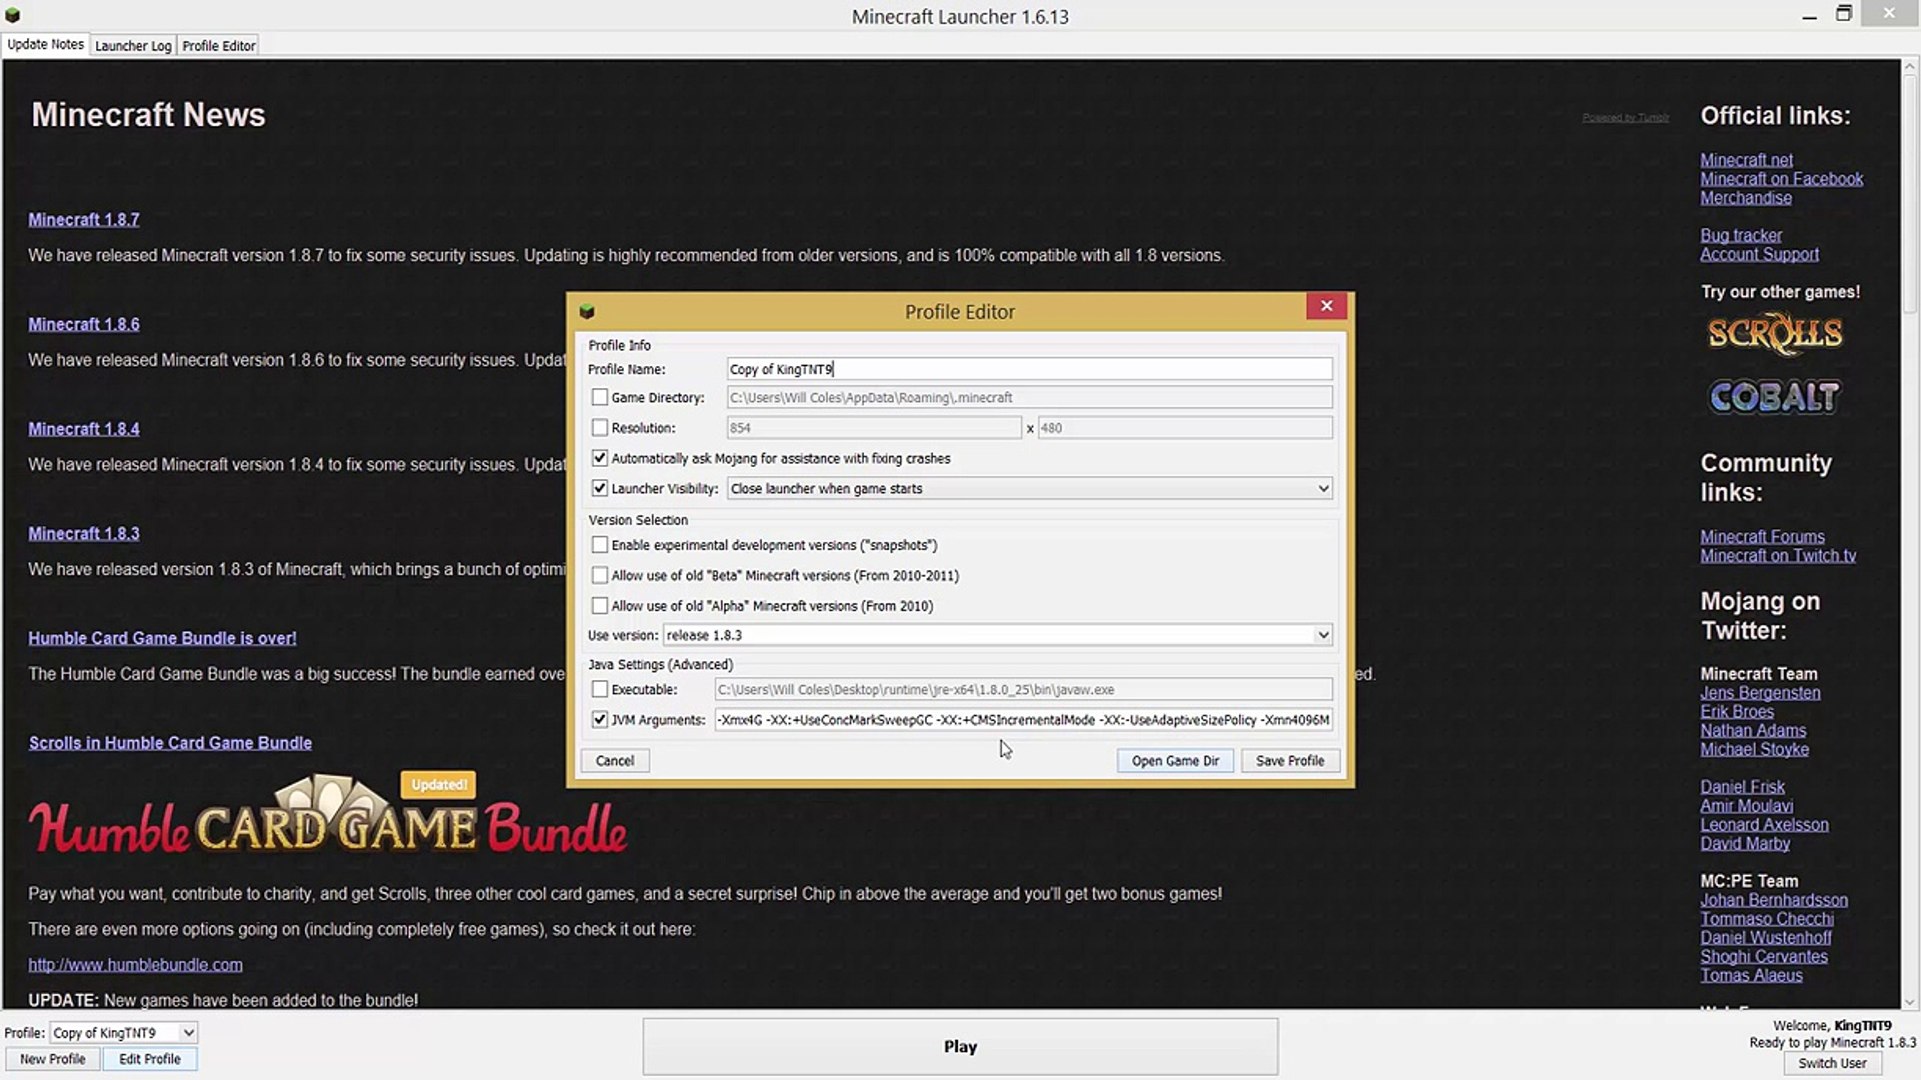Click the Minecraft icon in the Profile Editor title bar
This screenshot has height=1080, width=1921.
pyautogui.click(x=587, y=312)
